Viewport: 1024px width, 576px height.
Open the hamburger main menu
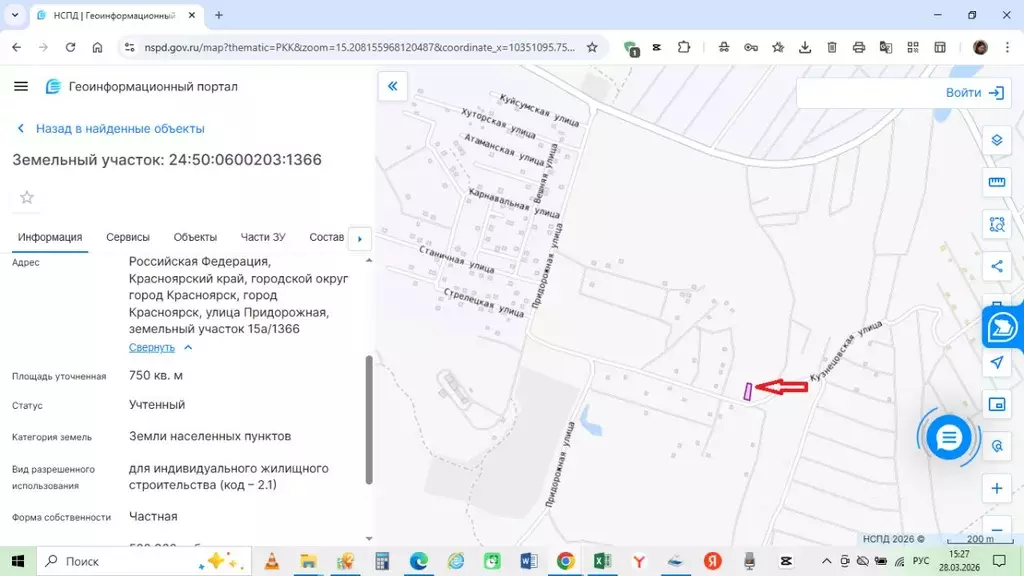tap(21, 87)
